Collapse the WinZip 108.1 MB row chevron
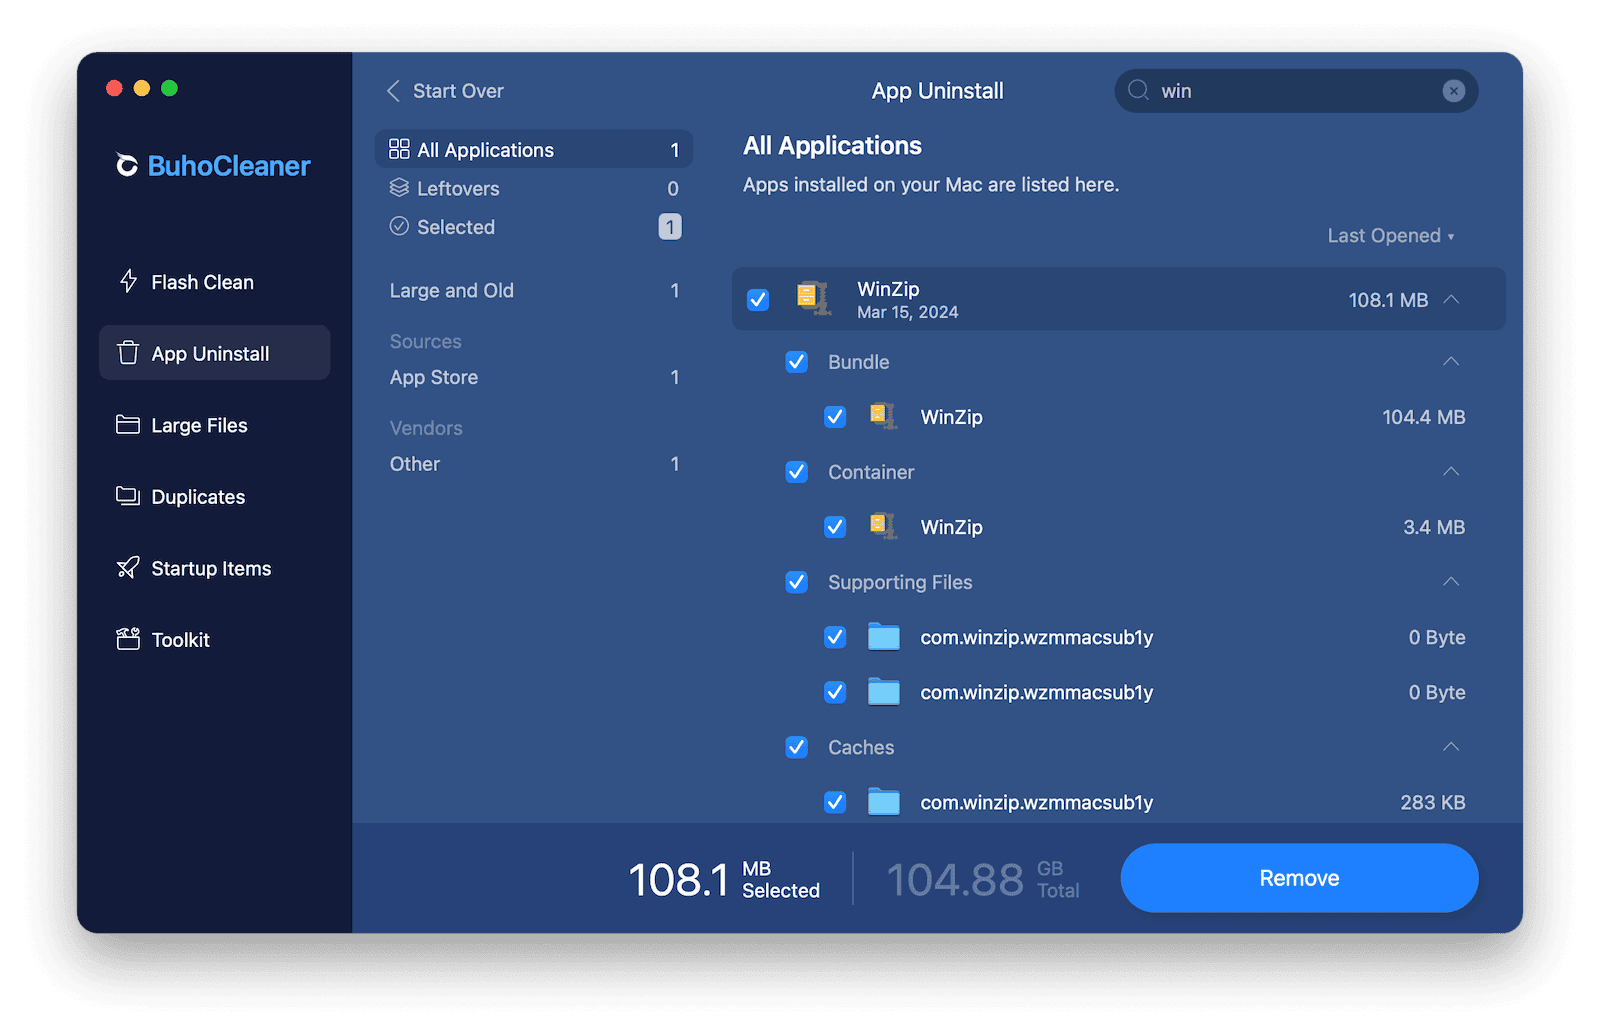This screenshot has height=1035, width=1600. pos(1451,299)
